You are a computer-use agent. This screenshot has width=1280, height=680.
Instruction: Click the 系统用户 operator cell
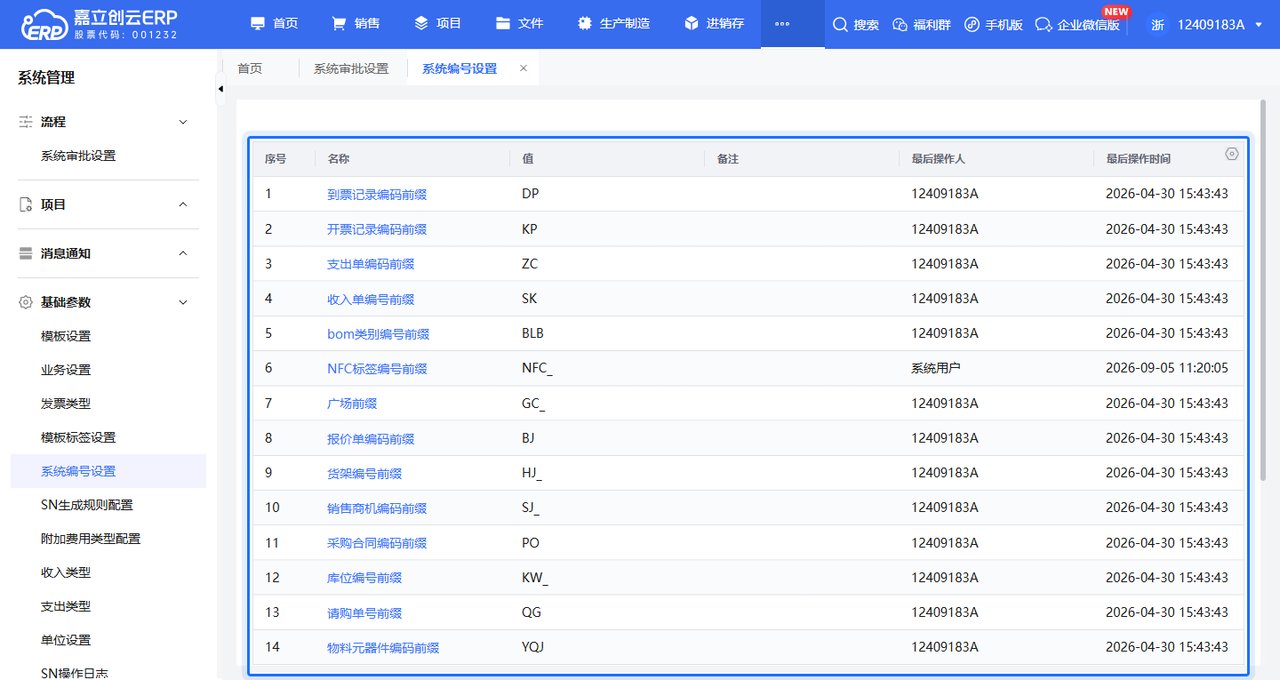point(936,368)
